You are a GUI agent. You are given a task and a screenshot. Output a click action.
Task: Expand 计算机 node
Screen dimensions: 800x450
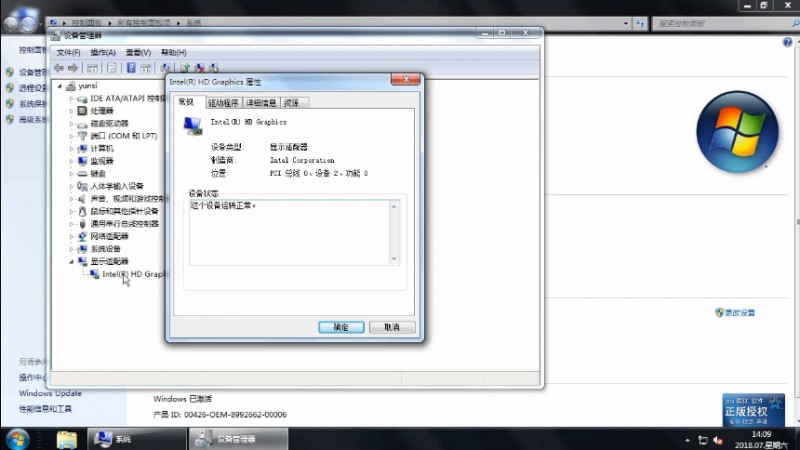[71, 148]
